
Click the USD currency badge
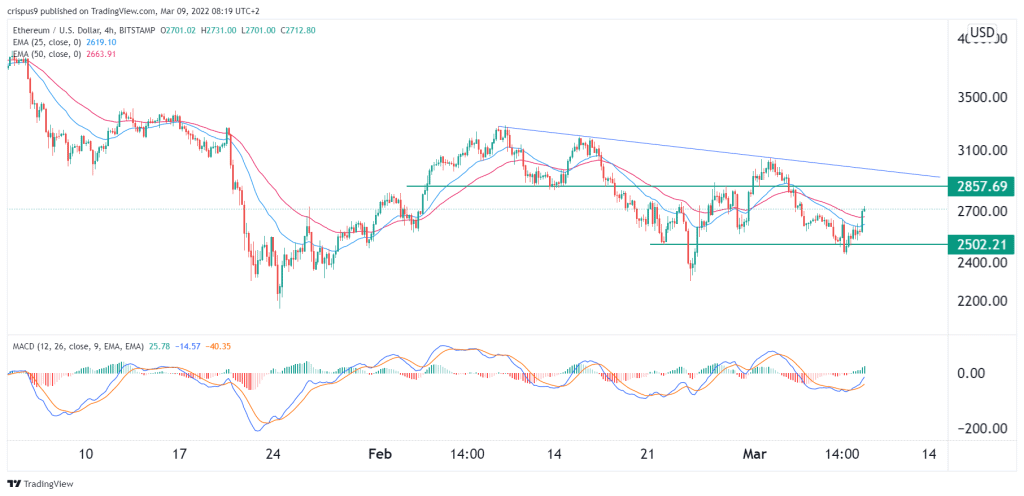982,33
